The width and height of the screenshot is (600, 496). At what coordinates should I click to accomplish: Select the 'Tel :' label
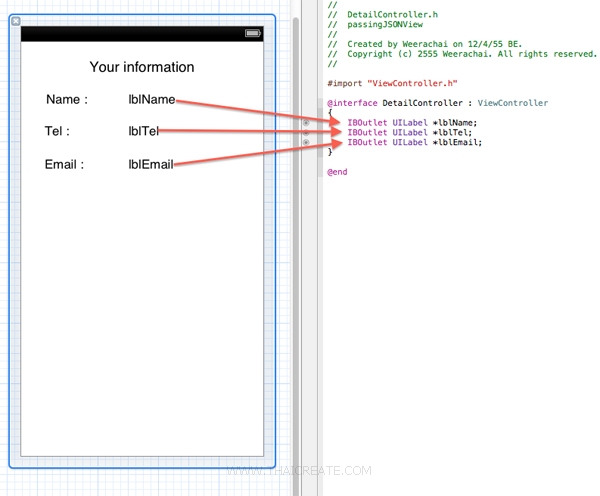click(57, 131)
